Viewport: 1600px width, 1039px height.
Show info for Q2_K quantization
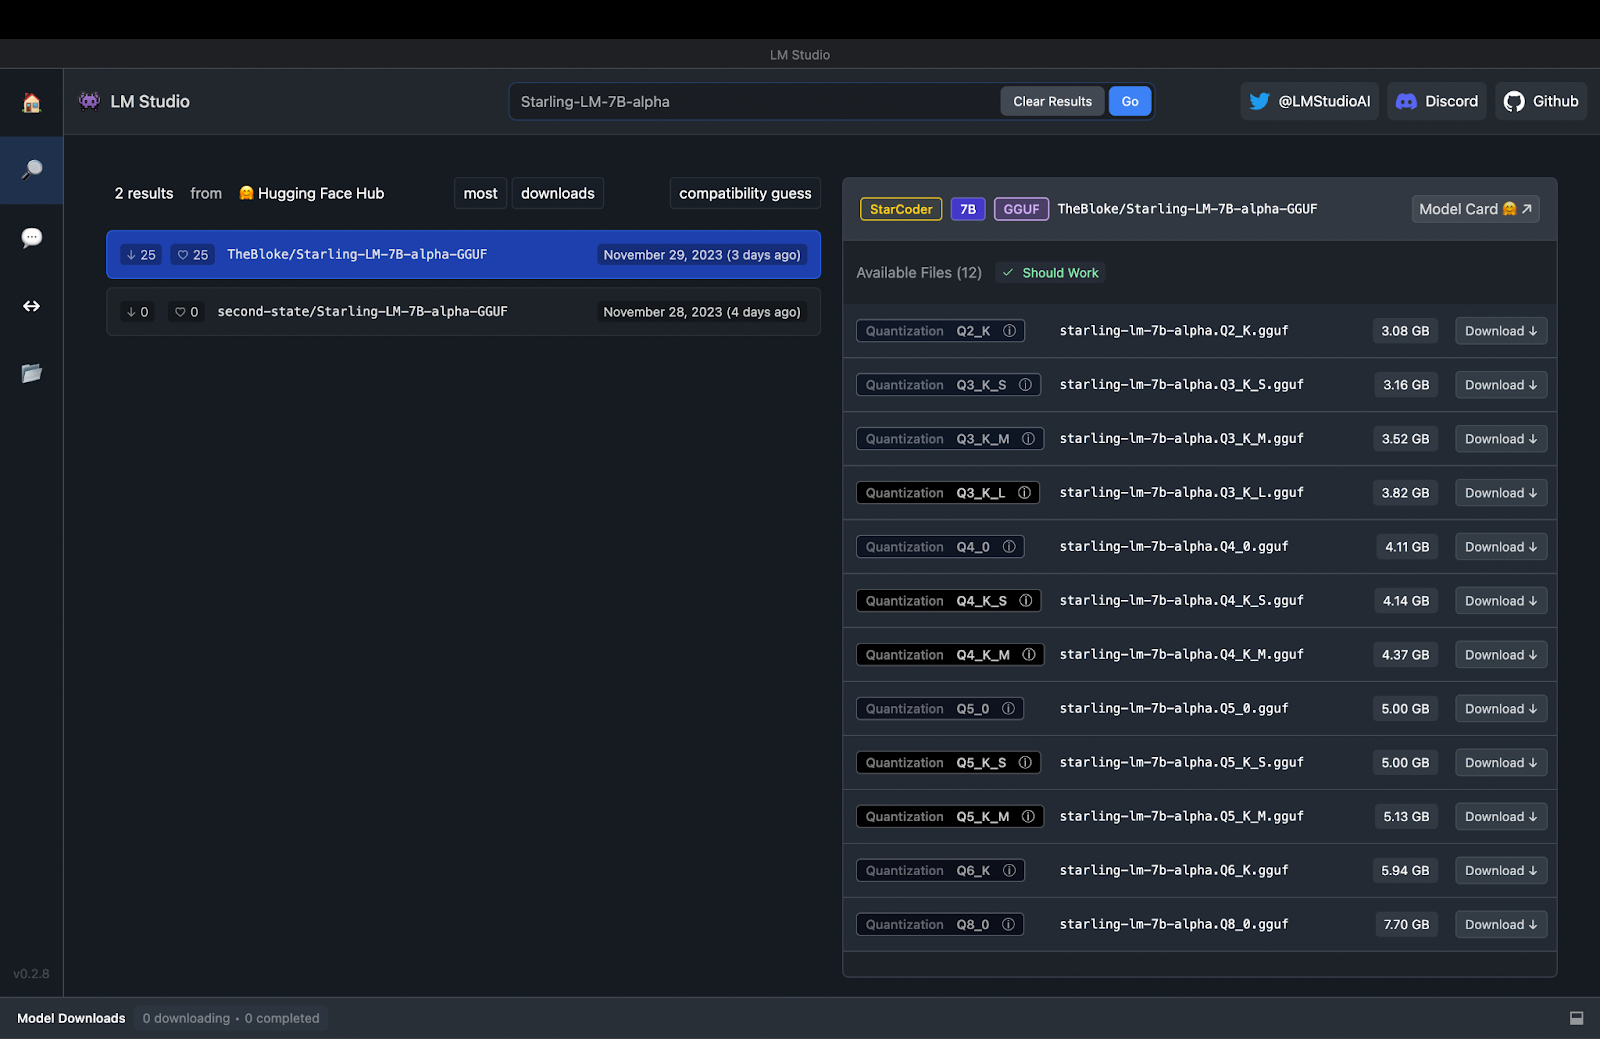(x=1009, y=331)
